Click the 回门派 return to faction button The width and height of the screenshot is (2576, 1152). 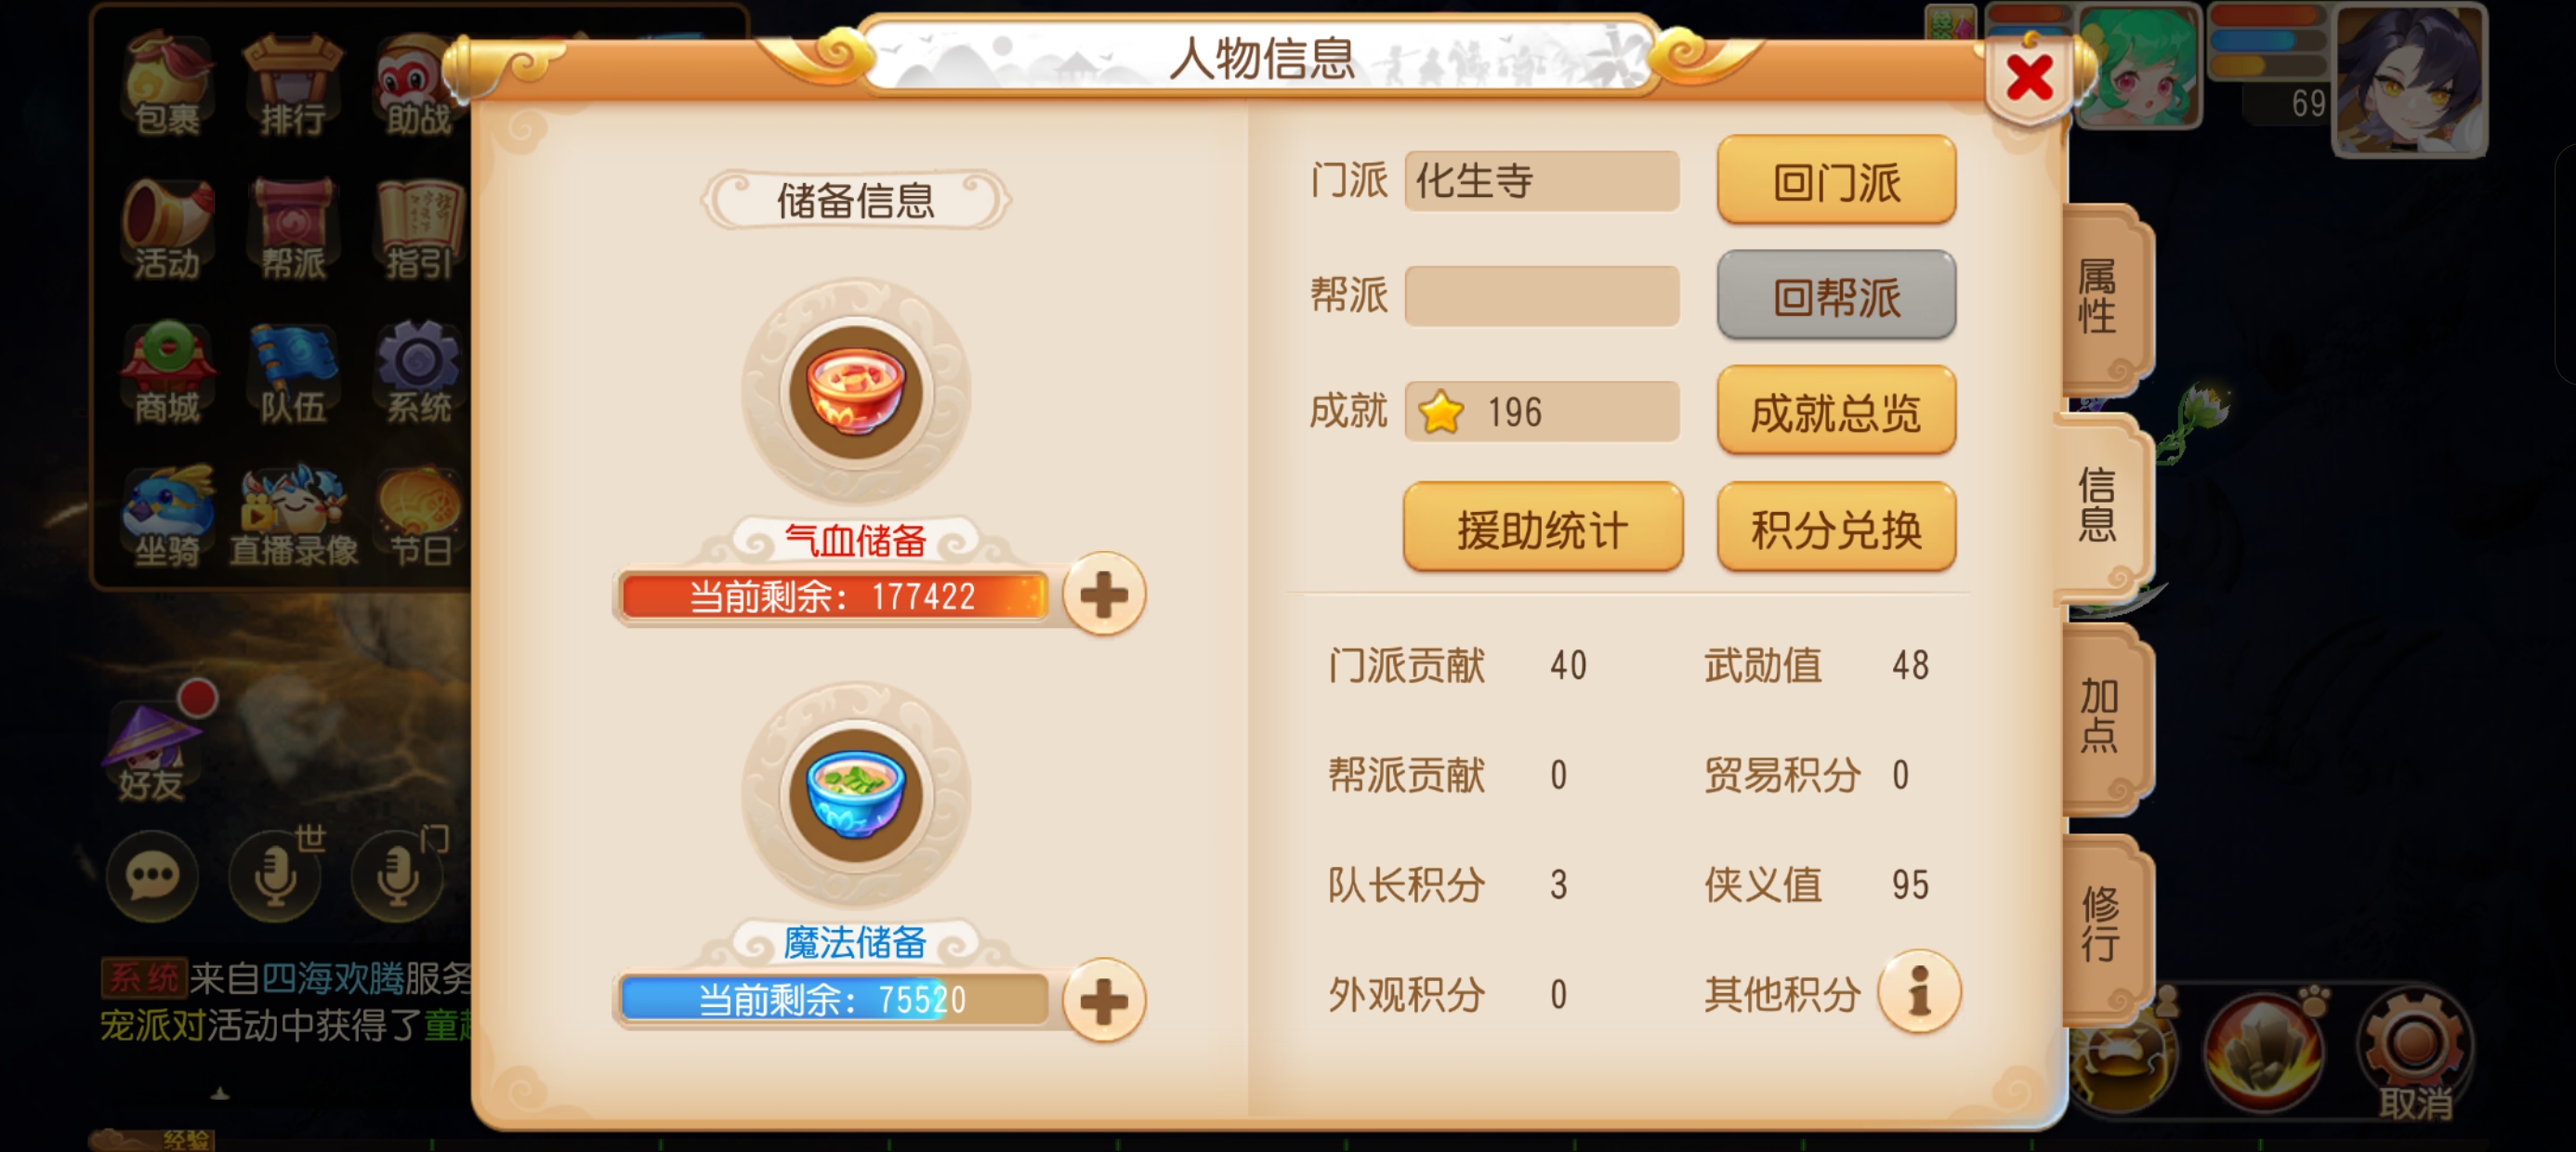1836,181
